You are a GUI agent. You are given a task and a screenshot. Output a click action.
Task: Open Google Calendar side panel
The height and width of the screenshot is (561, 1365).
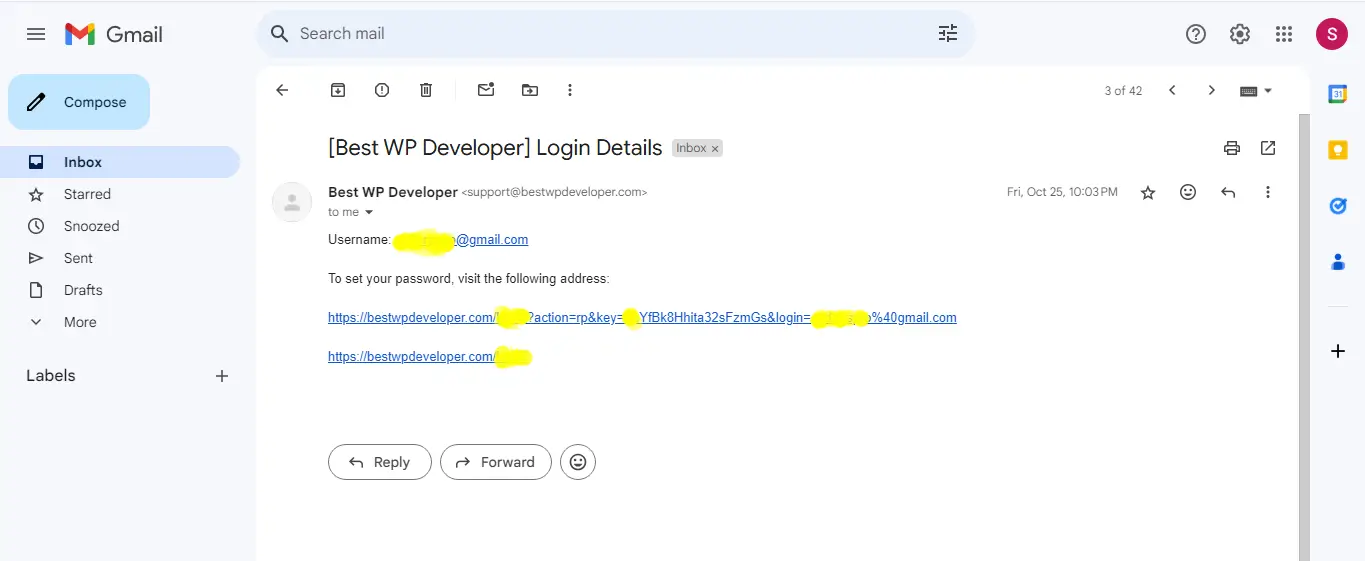pyautogui.click(x=1337, y=94)
